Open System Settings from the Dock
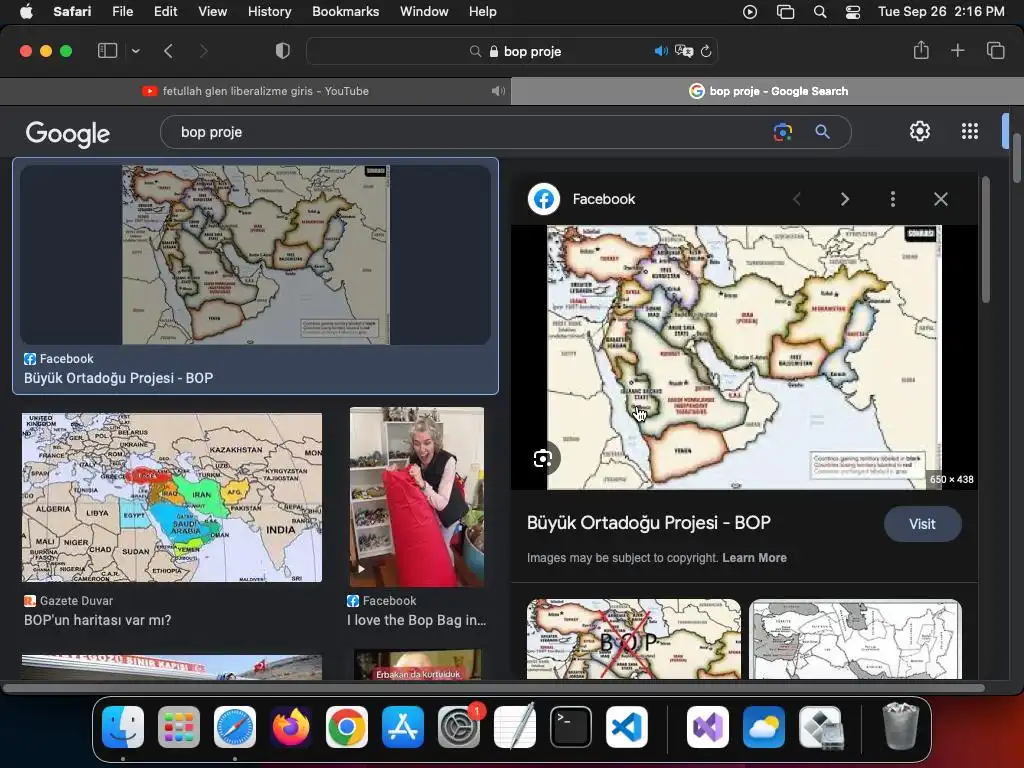This screenshot has height=768, width=1024. [x=459, y=727]
